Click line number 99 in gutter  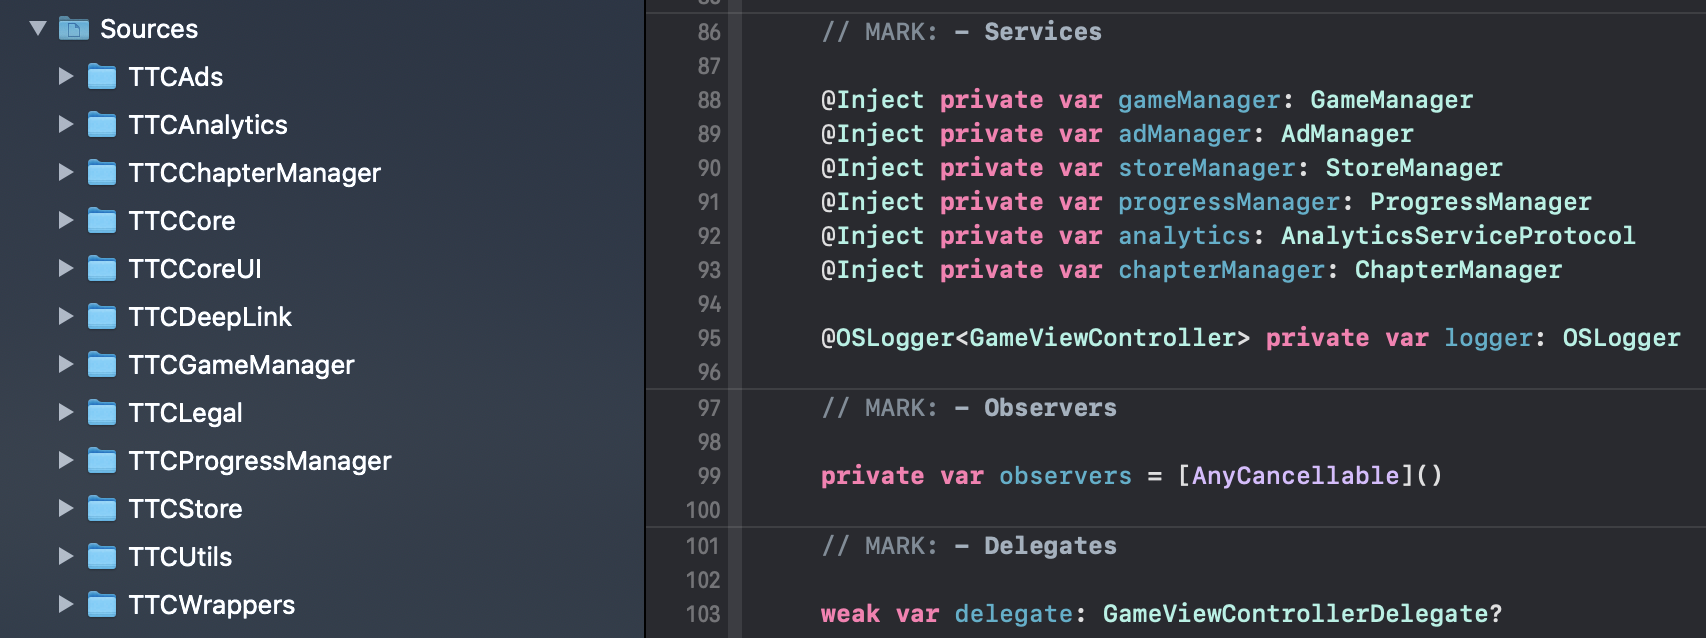(x=709, y=476)
